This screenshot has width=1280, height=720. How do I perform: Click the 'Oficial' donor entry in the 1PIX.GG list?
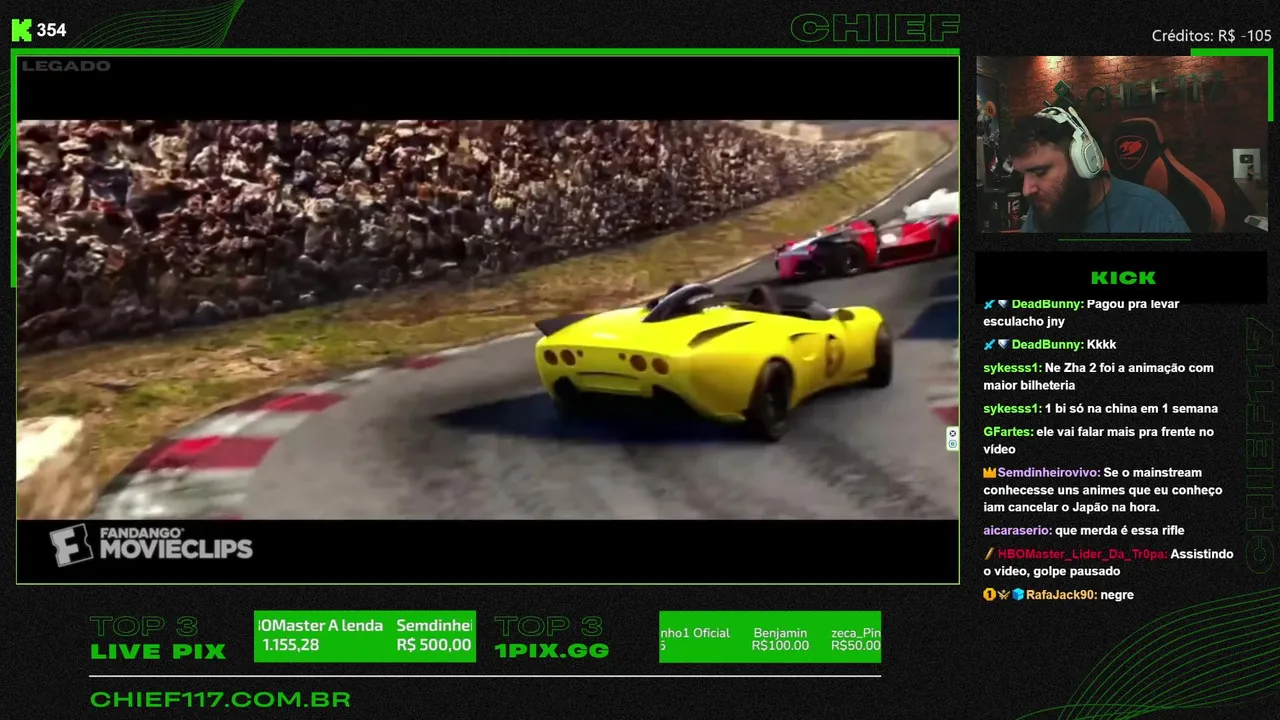point(695,639)
